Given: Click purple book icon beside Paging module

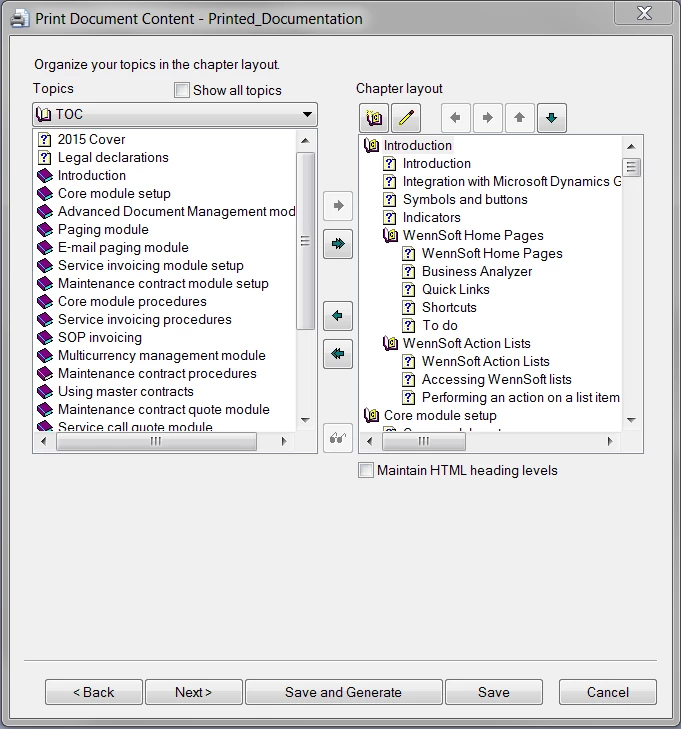Looking at the screenshot, I should (45, 229).
